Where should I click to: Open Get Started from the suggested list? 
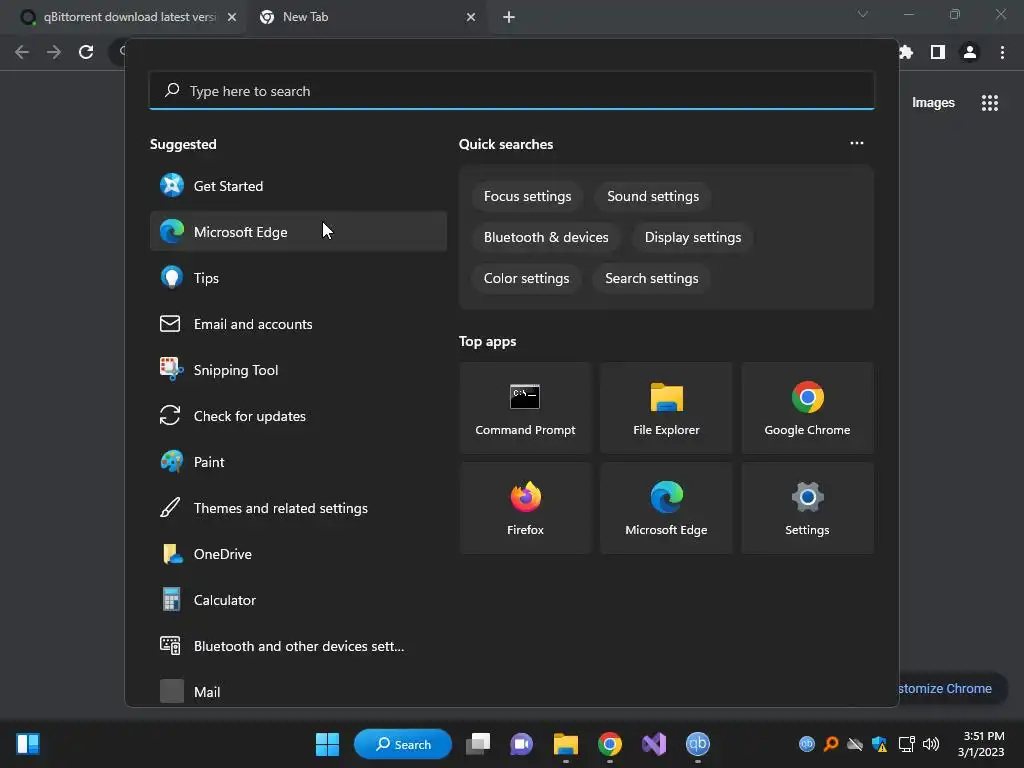(298, 186)
